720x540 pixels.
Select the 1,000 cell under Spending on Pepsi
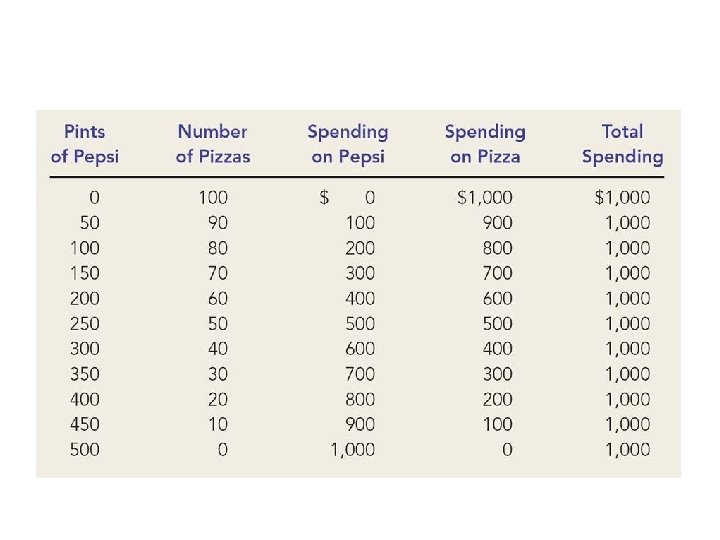[x=353, y=450]
